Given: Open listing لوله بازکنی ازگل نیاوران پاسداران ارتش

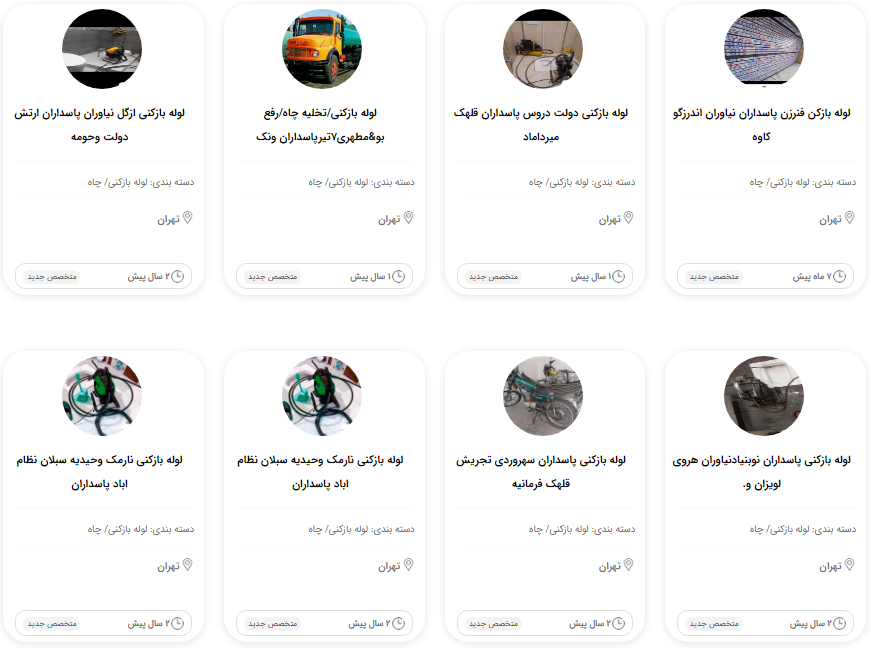Looking at the screenshot, I should (x=99, y=124).
